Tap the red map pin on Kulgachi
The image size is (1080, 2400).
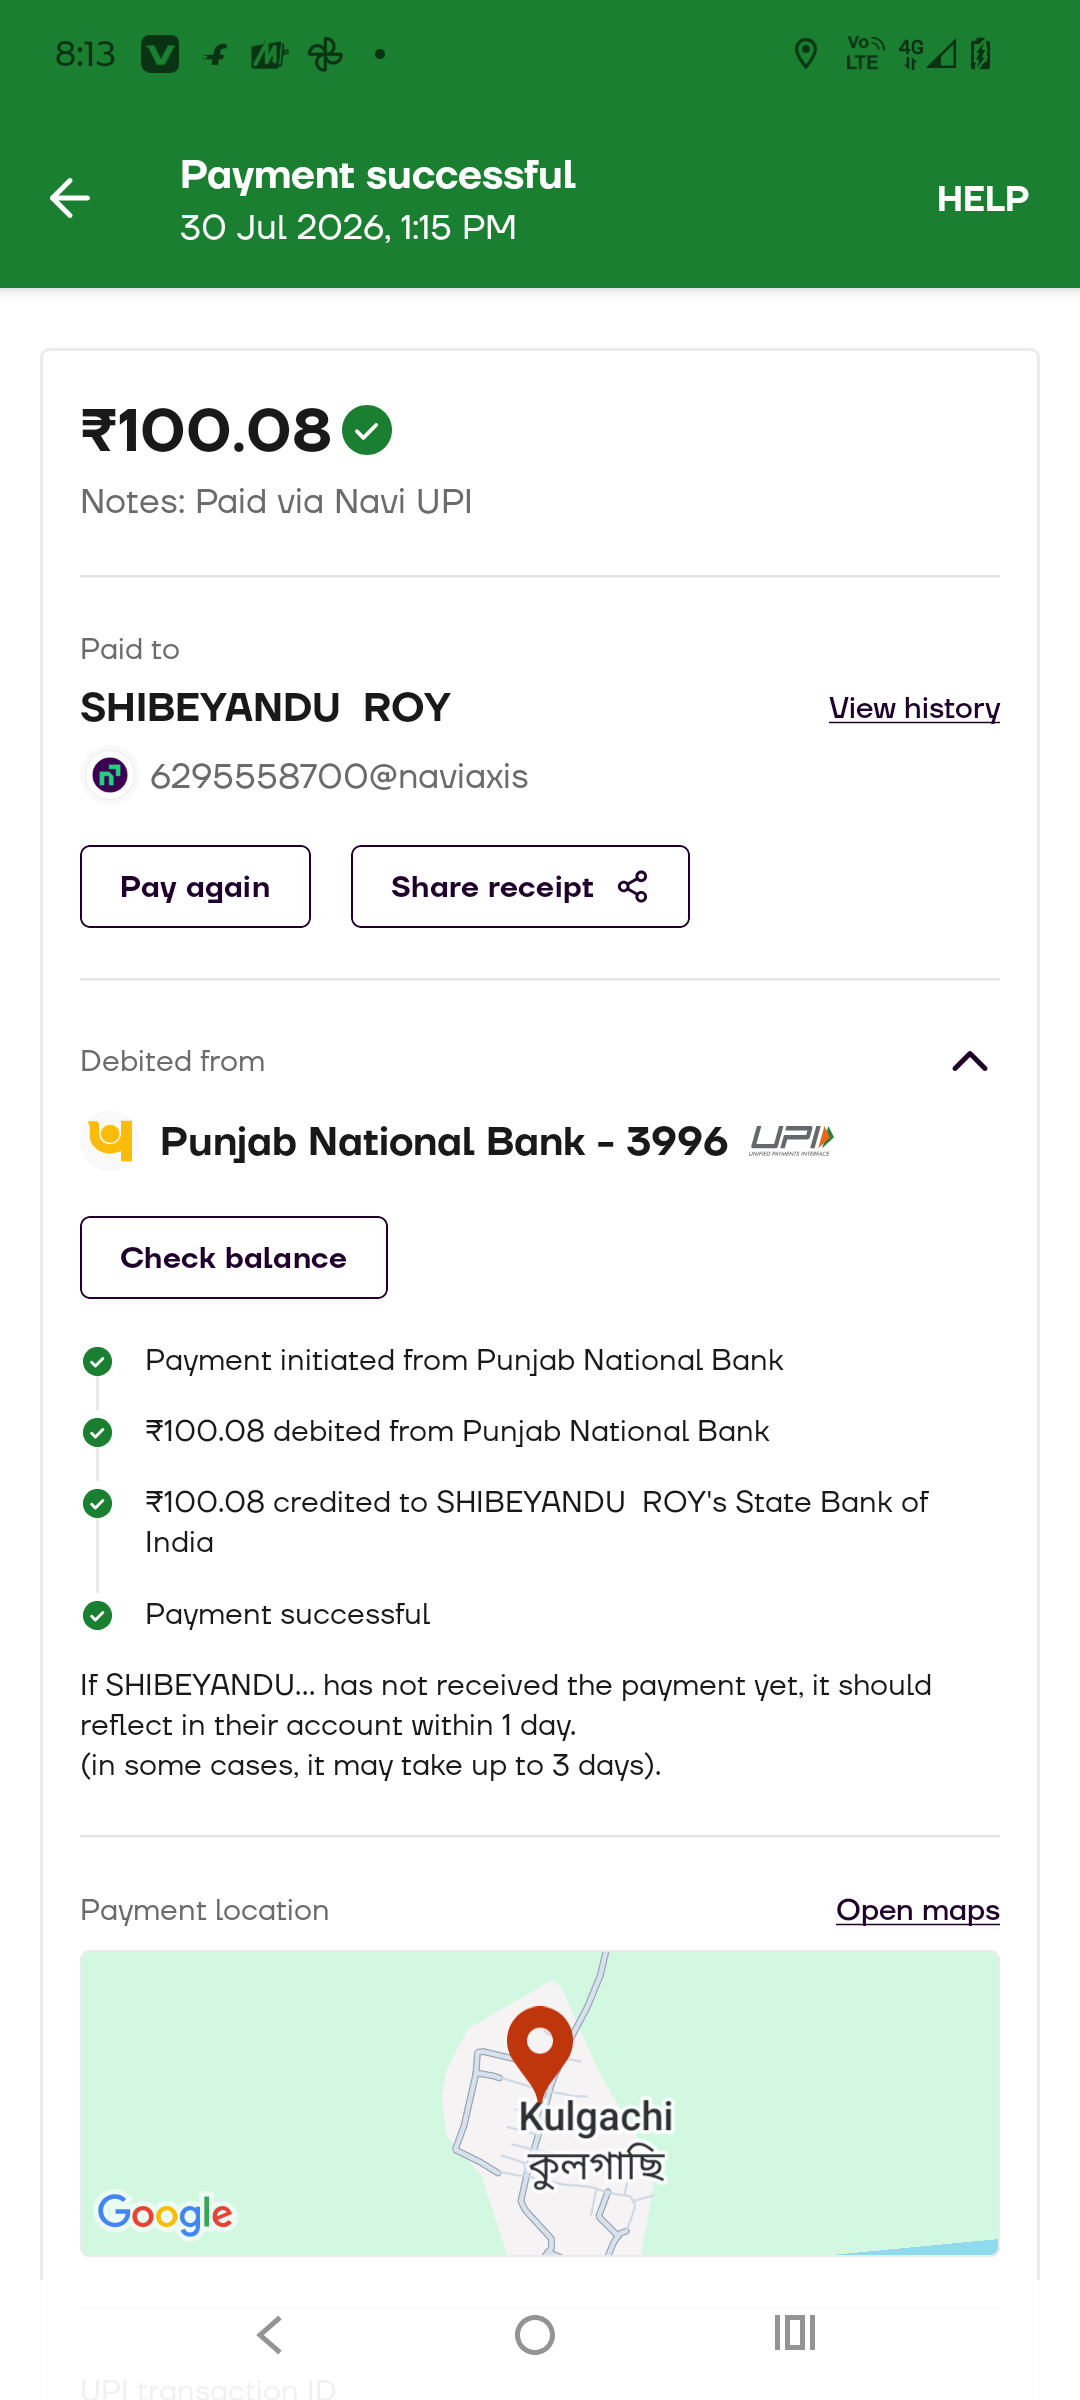(540, 2052)
